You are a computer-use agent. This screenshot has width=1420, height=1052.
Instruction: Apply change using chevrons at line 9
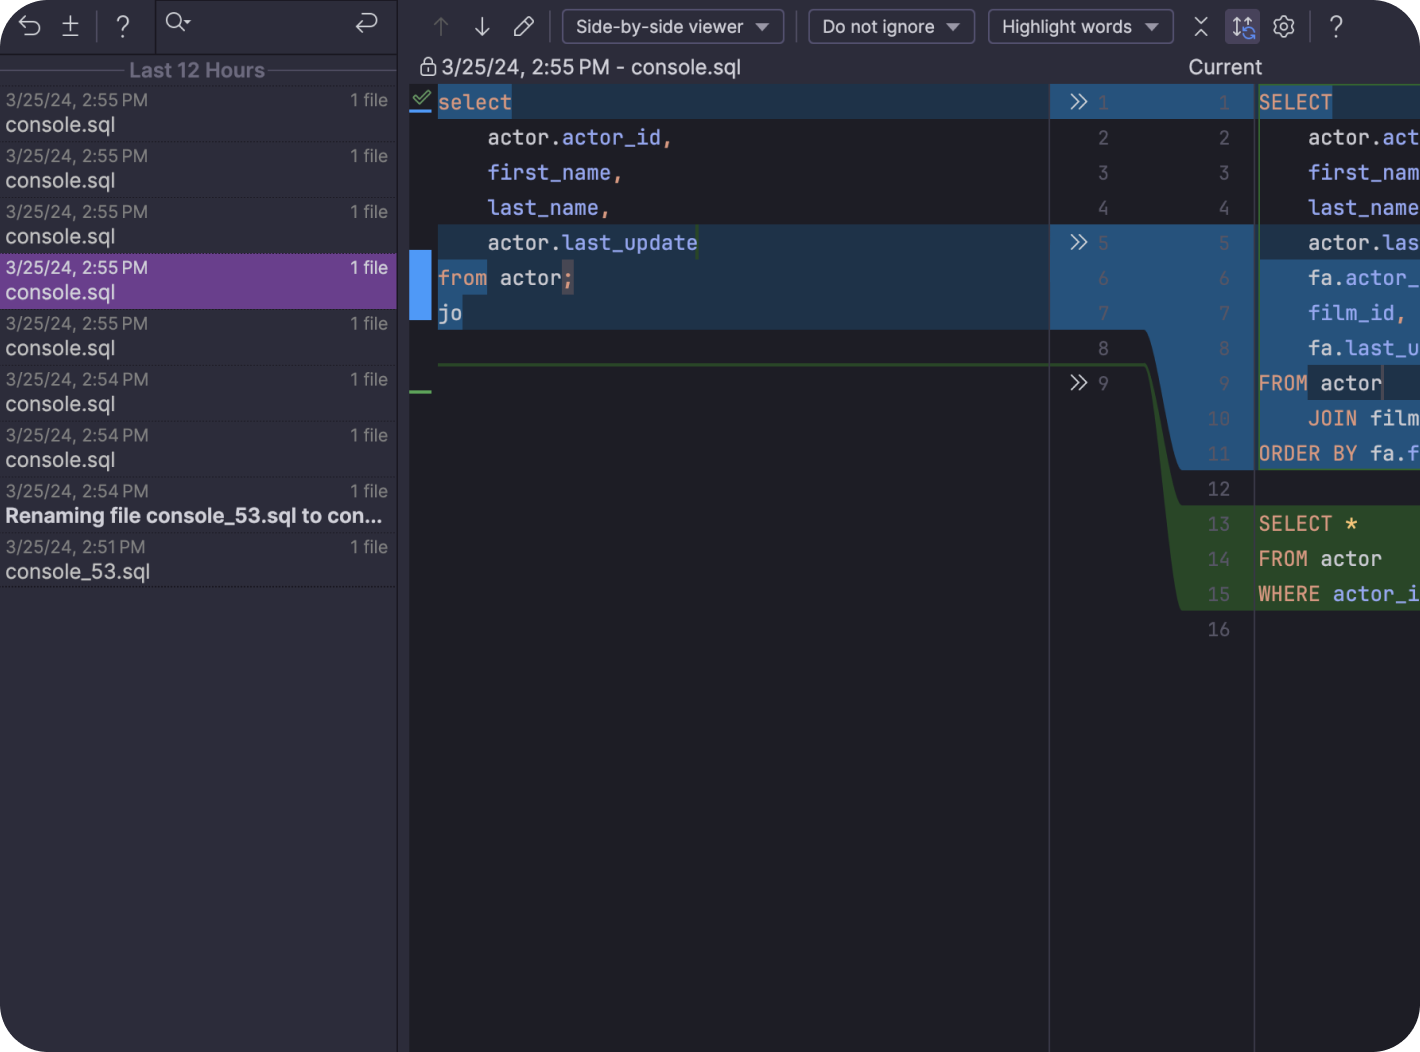[x=1078, y=383]
